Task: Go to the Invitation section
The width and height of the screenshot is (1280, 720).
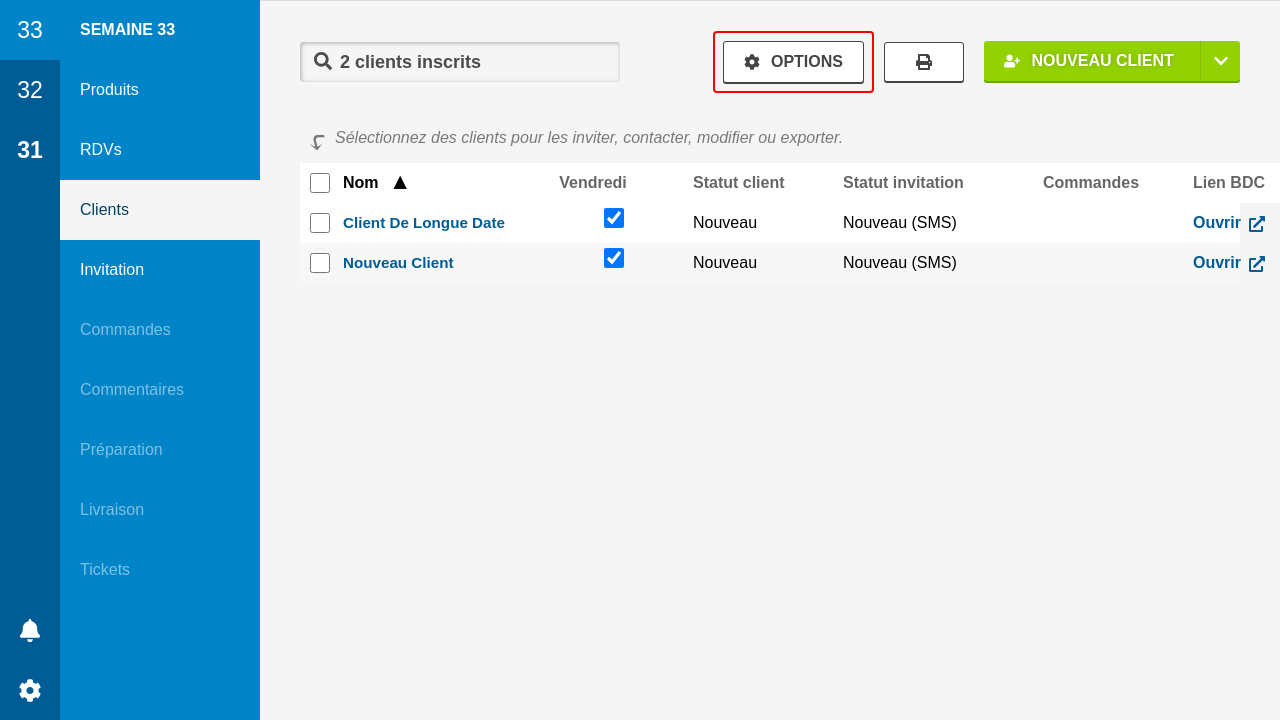Action: click(112, 270)
